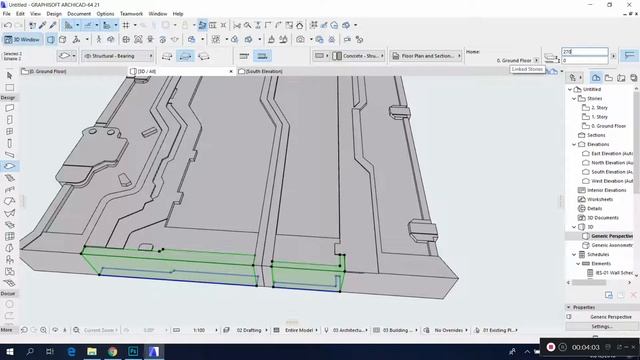Select the Arrow tool in toolbox

9,76
